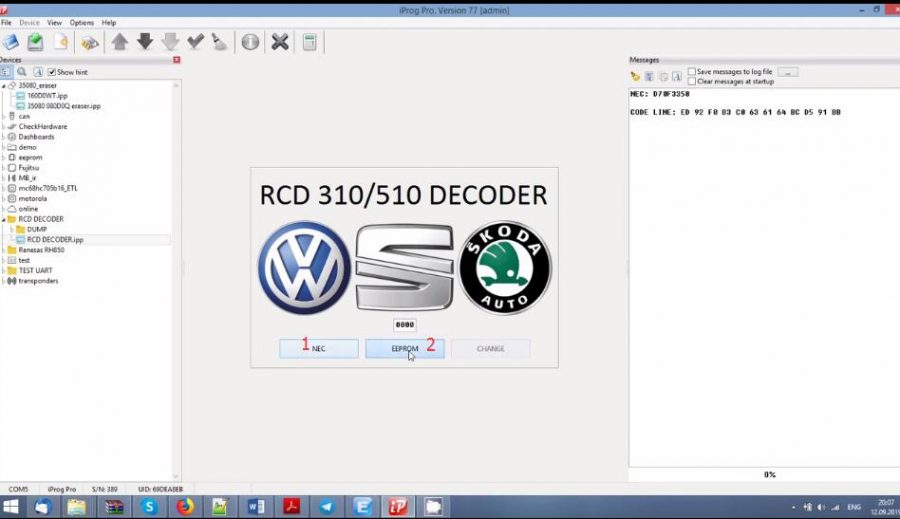Expand the eeprom tree node

click(x=3, y=157)
